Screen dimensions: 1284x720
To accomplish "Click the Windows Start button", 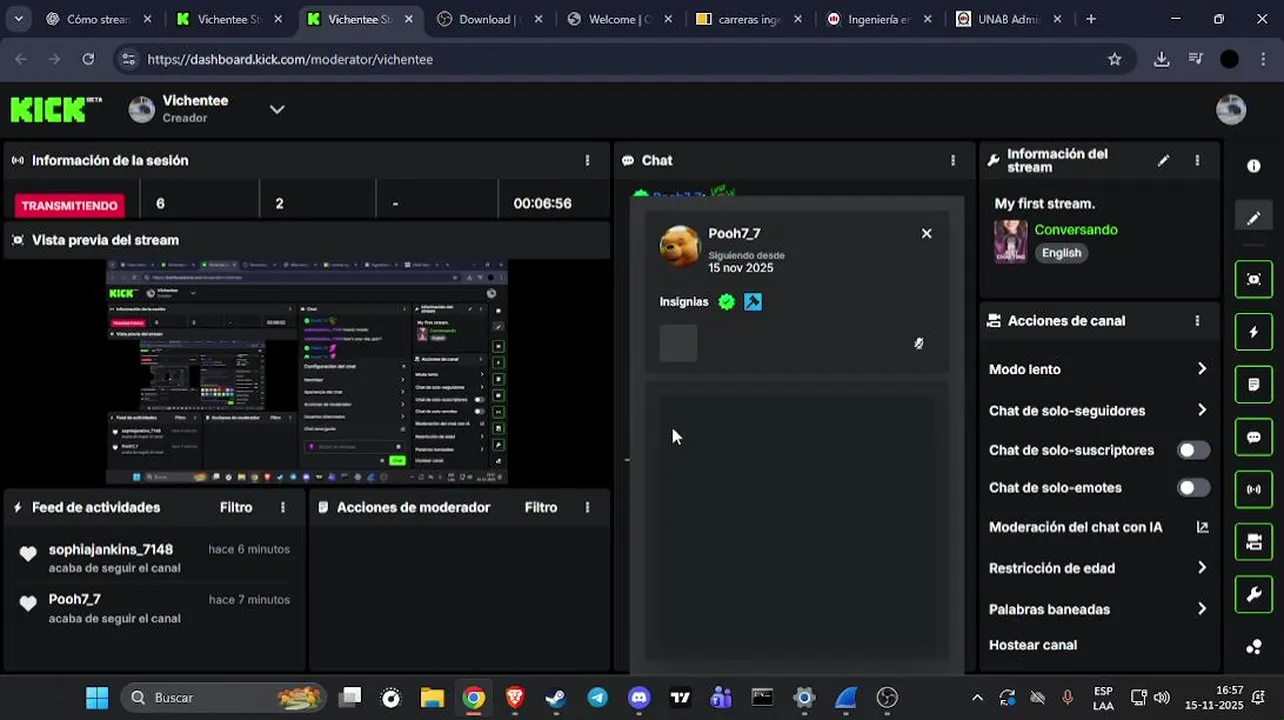I will point(97,697).
